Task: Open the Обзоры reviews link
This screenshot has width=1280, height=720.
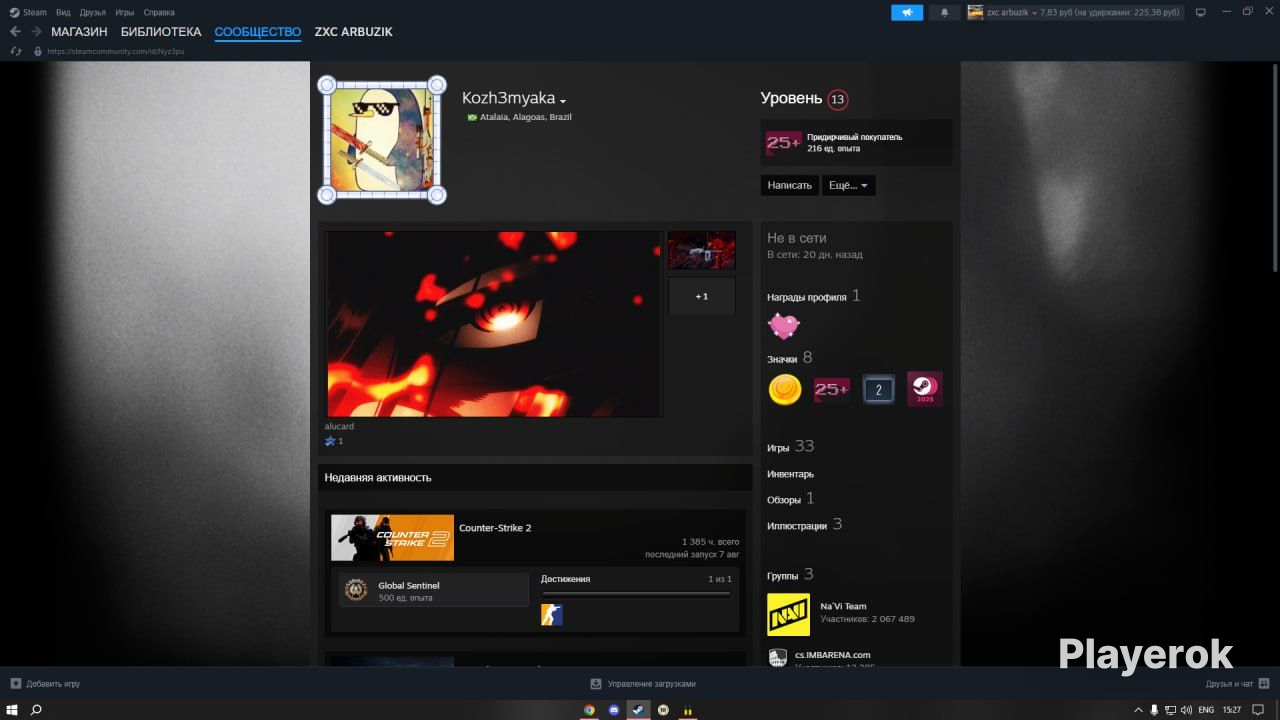Action: [x=790, y=499]
